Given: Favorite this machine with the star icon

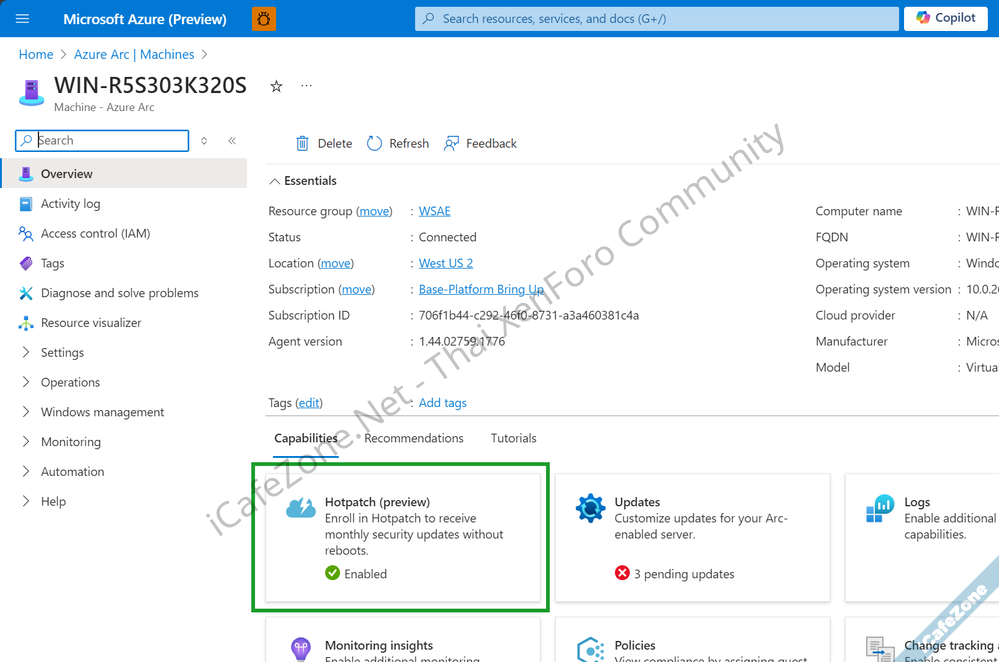Looking at the screenshot, I should 276,87.
